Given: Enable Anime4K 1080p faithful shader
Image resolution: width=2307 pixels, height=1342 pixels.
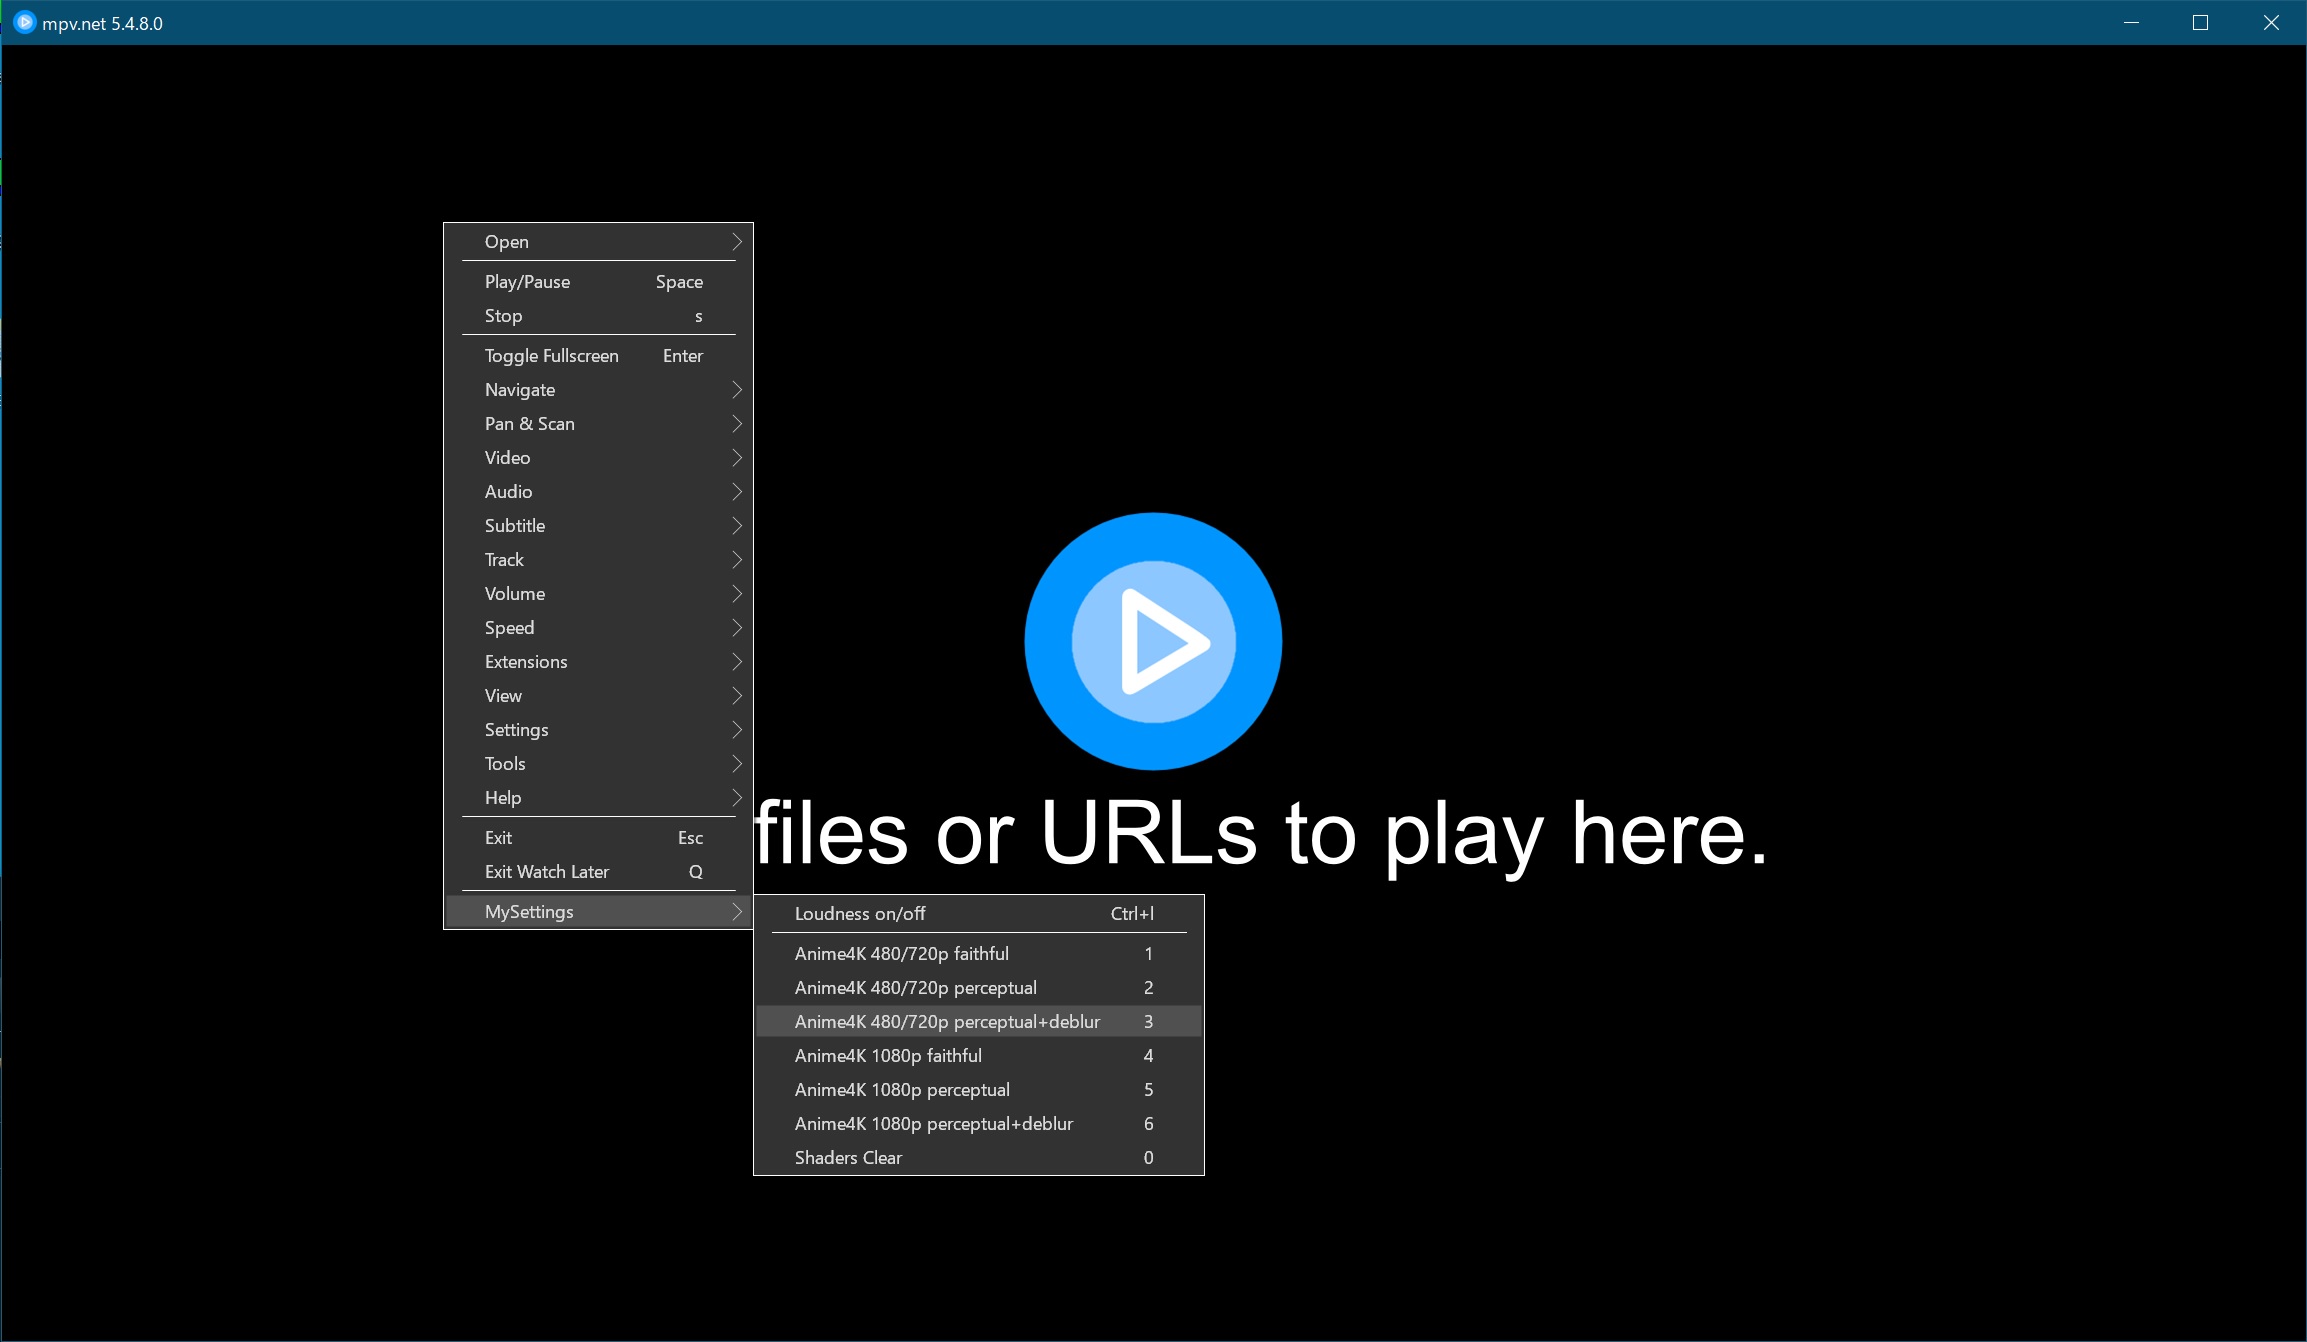Looking at the screenshot, I should [x=888, y=1055].
